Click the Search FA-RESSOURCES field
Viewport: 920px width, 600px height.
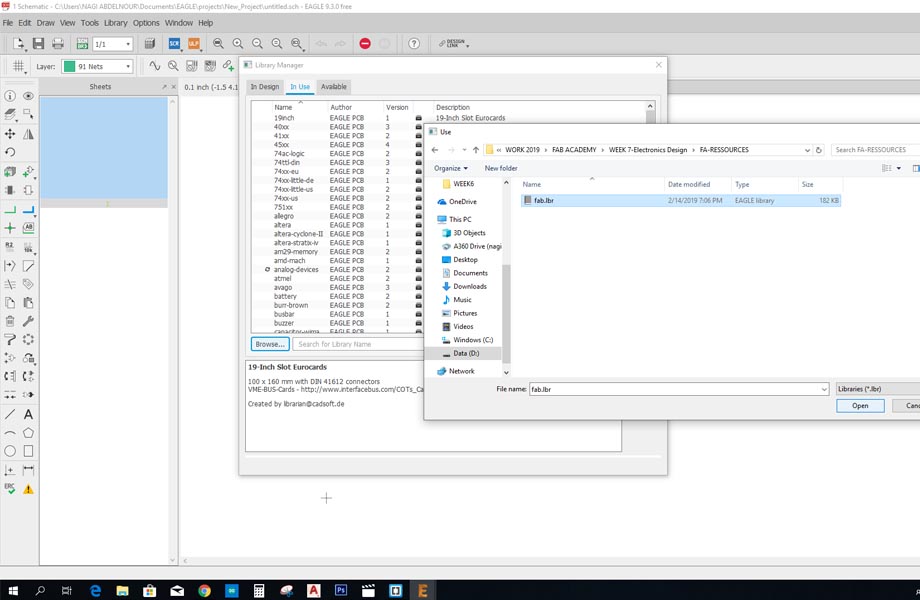click(875, 150)
